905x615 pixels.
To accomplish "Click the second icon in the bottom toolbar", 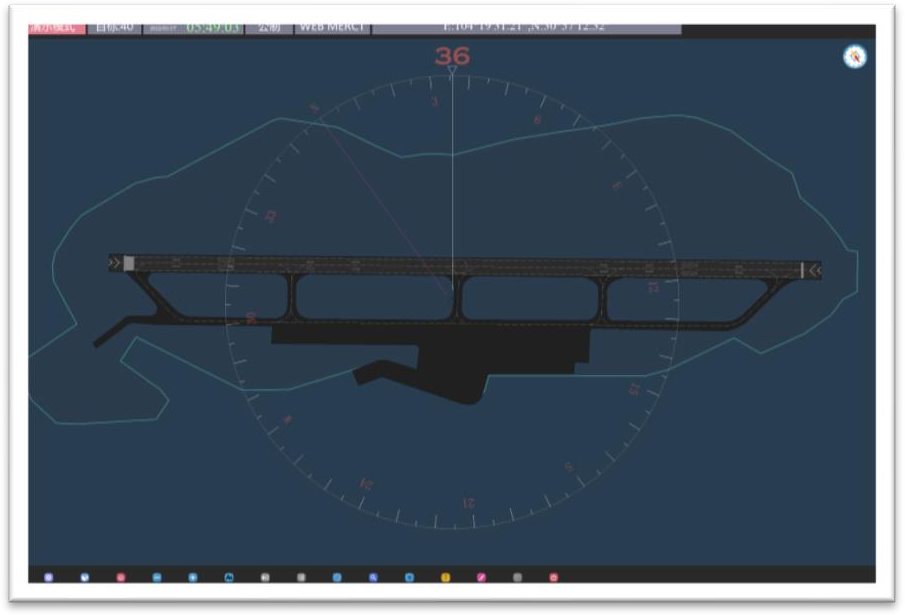I will point(84,577).
